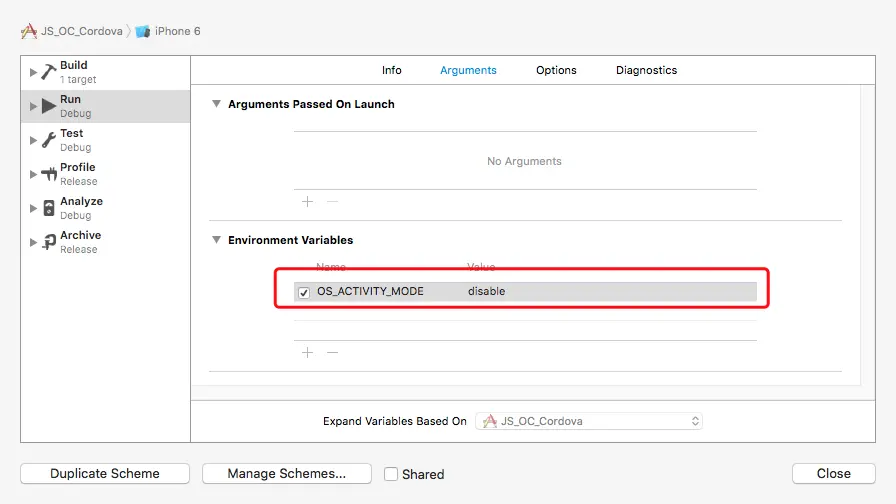
Task: Collapse the Arguments Passed On Launch section
Action: point(216,104)
